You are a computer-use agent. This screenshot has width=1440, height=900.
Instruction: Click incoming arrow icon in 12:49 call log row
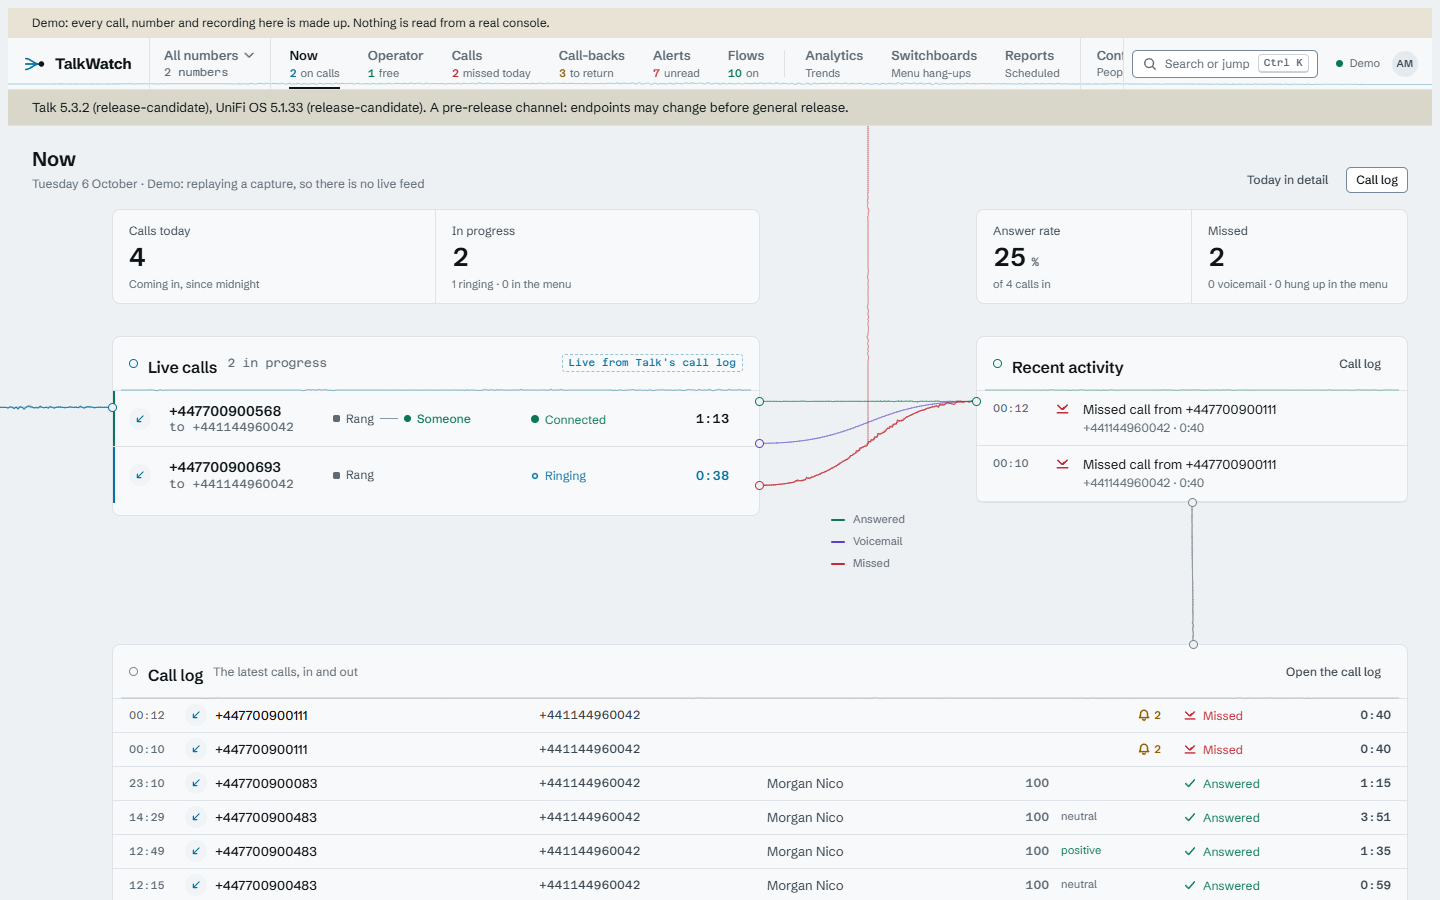(196, 852)
